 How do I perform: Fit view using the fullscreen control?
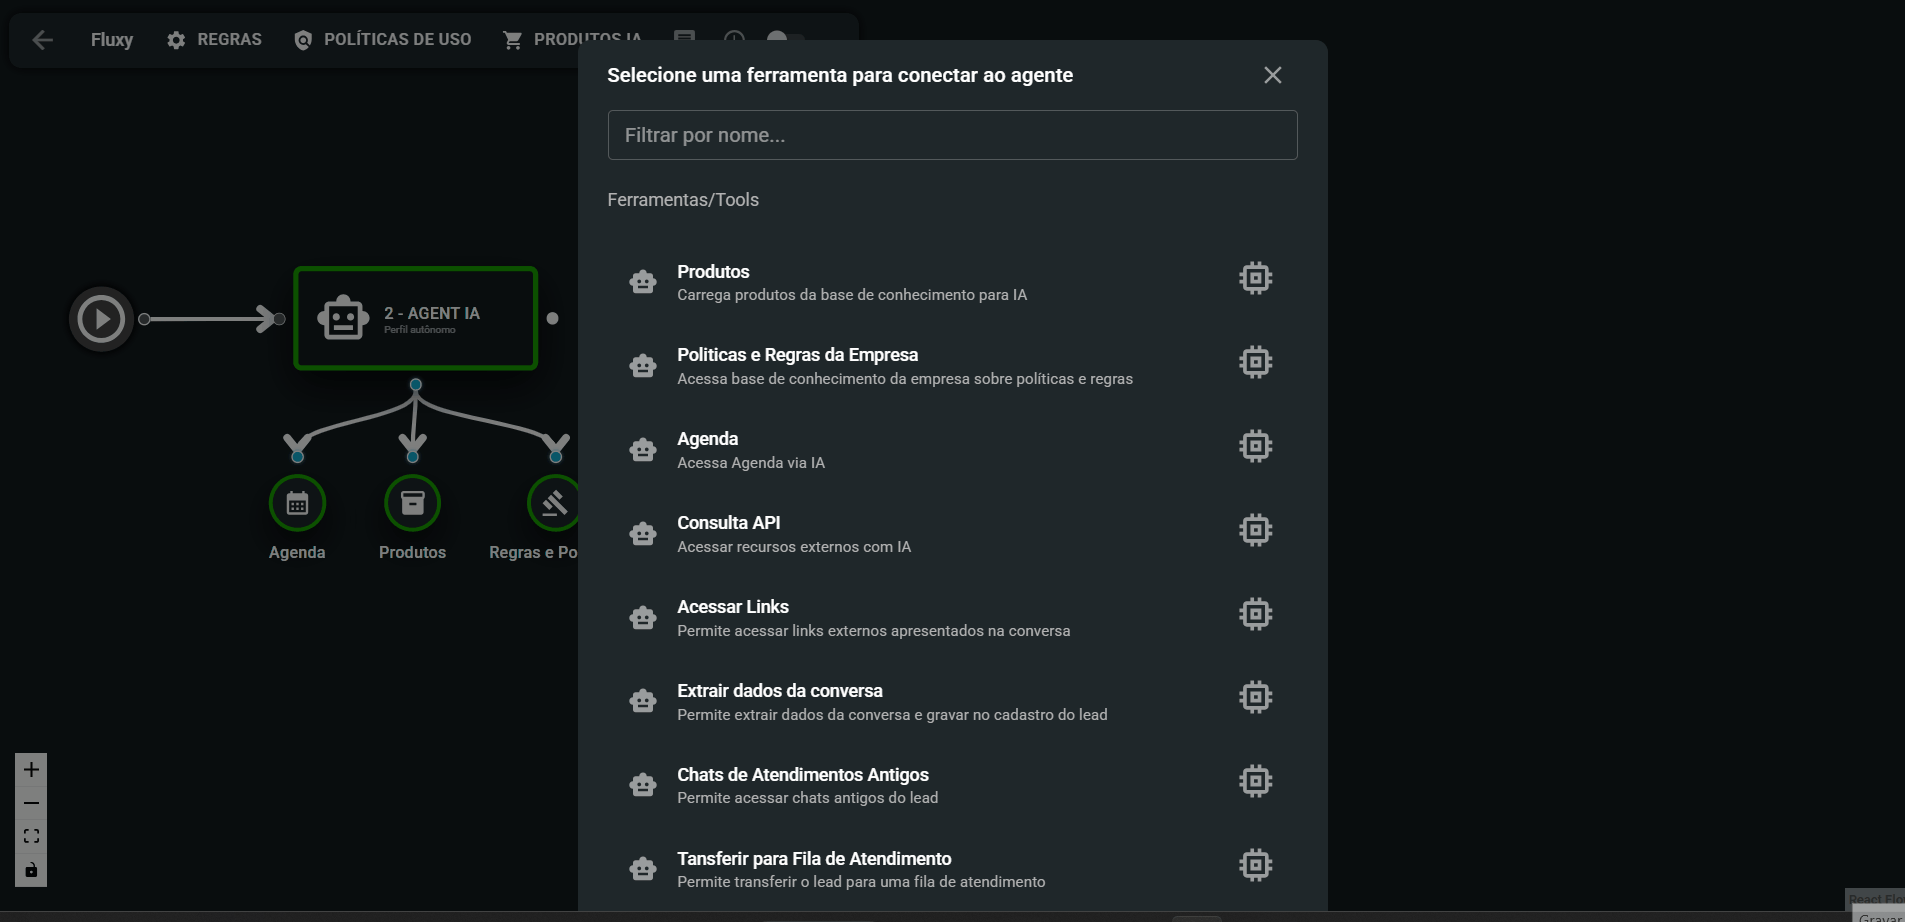click(31, 836)
